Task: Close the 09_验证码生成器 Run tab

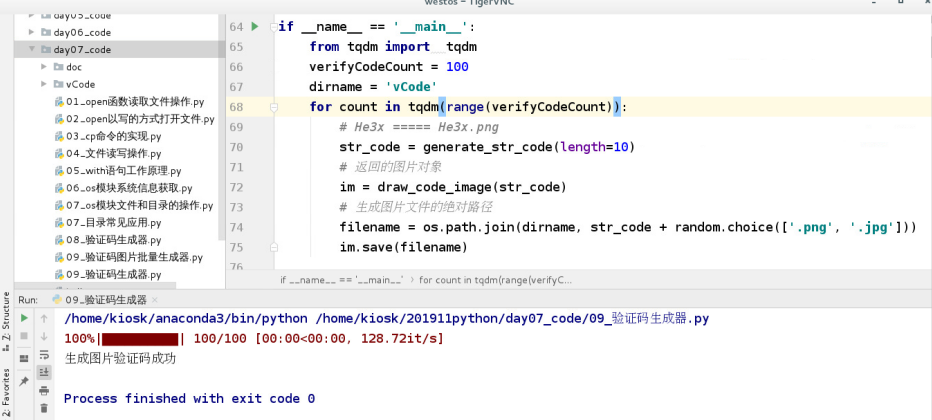Action: click(154, 300)
